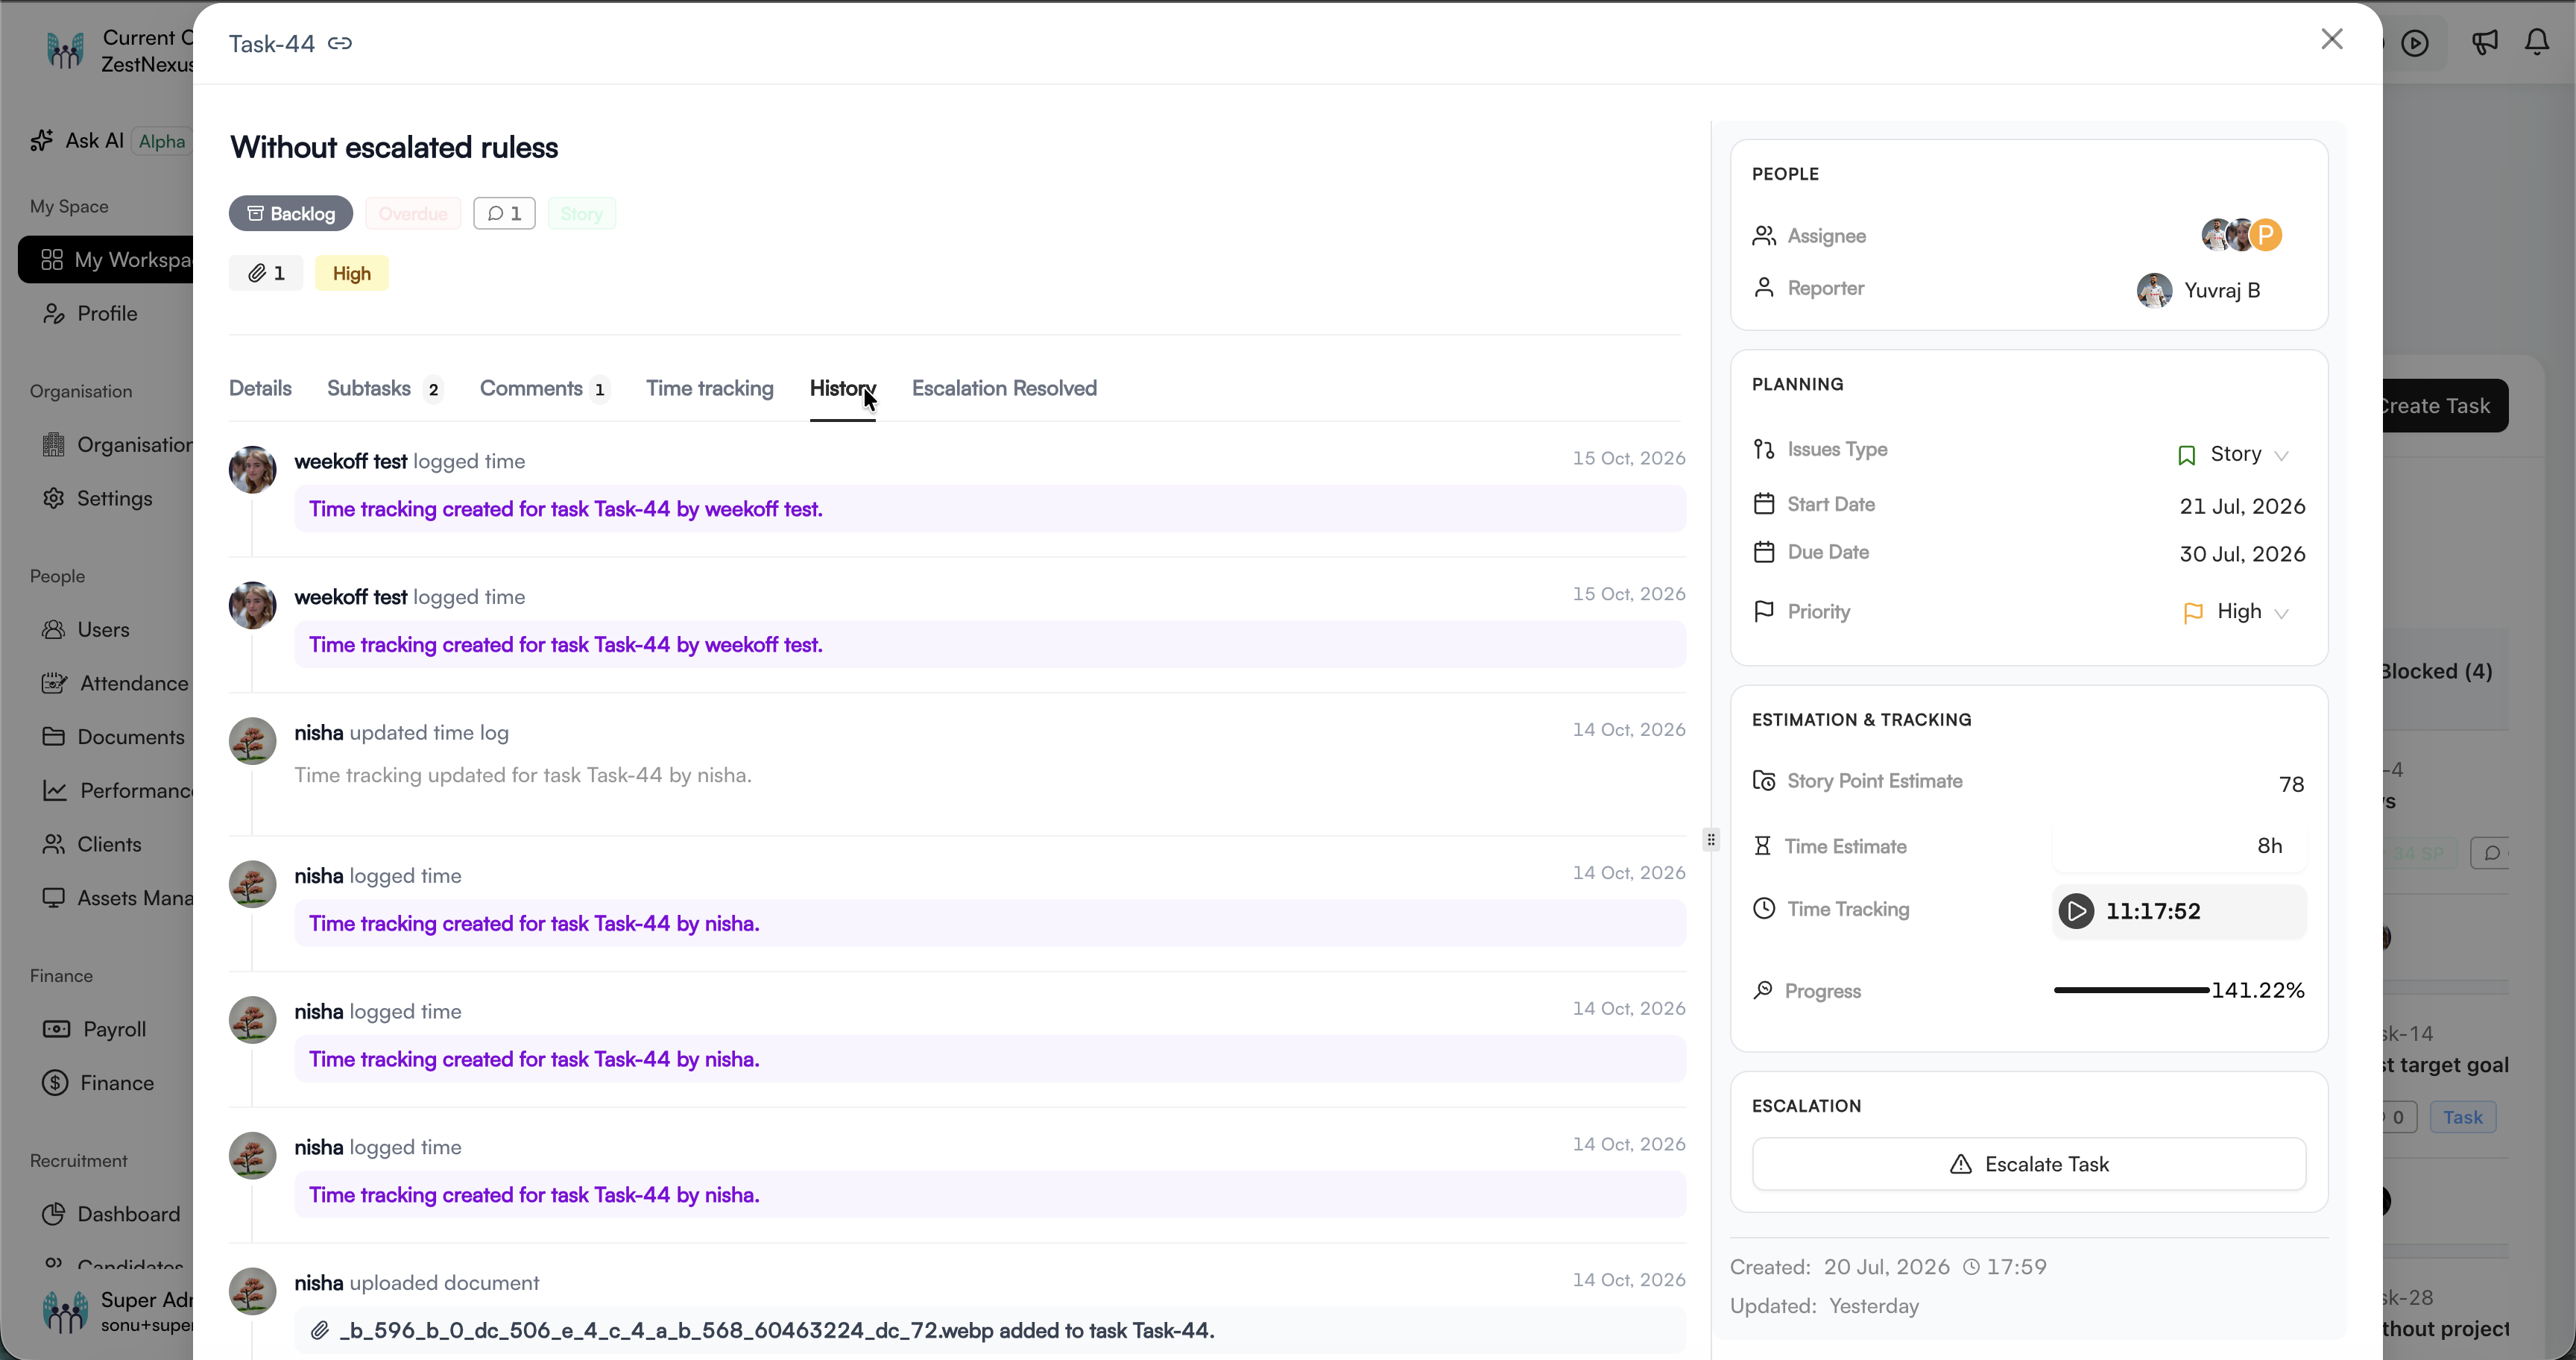Close the Task-44 dialog

tap(2332, 39)
